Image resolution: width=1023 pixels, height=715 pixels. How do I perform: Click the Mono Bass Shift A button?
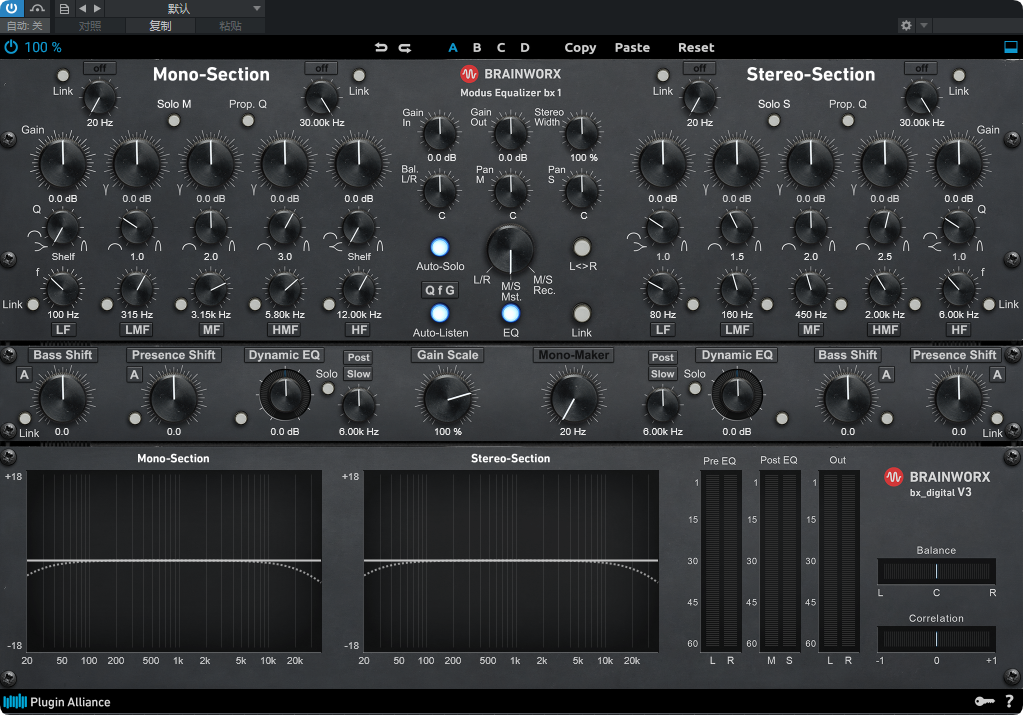(x=24, y=374)
